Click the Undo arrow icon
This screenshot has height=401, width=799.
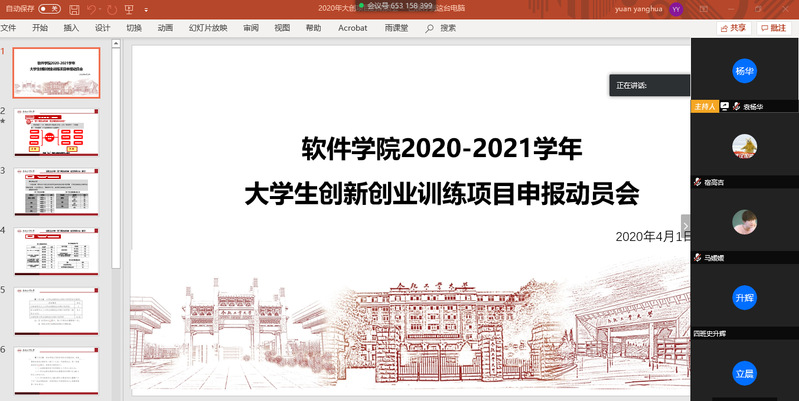[92, 9]
